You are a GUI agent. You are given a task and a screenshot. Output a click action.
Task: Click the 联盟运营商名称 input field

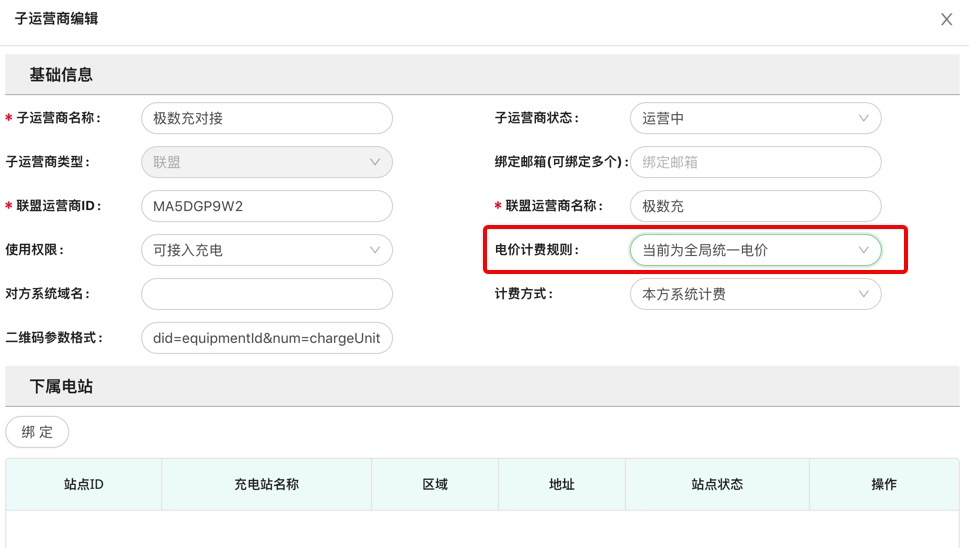click(755, 206)
